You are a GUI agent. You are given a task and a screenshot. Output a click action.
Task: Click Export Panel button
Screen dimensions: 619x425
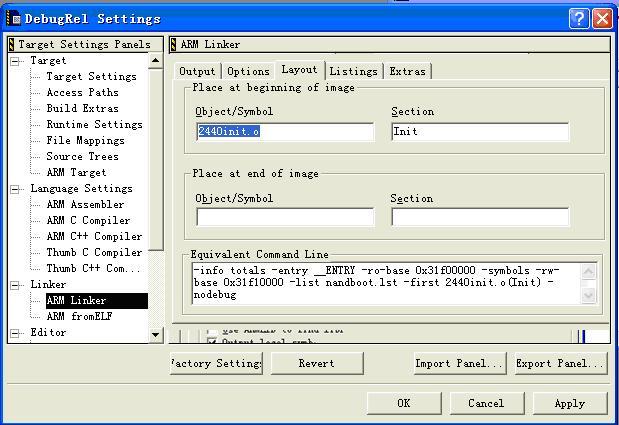coord(561,363)
